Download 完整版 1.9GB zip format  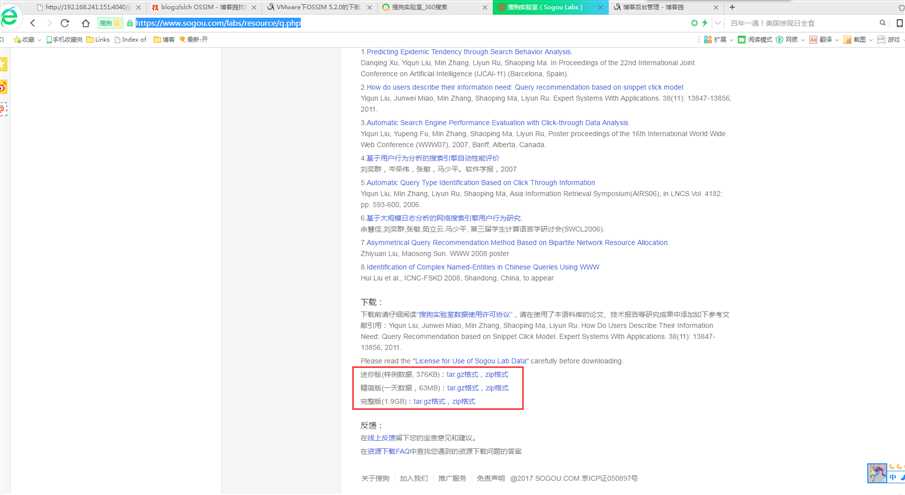[463, 402]
